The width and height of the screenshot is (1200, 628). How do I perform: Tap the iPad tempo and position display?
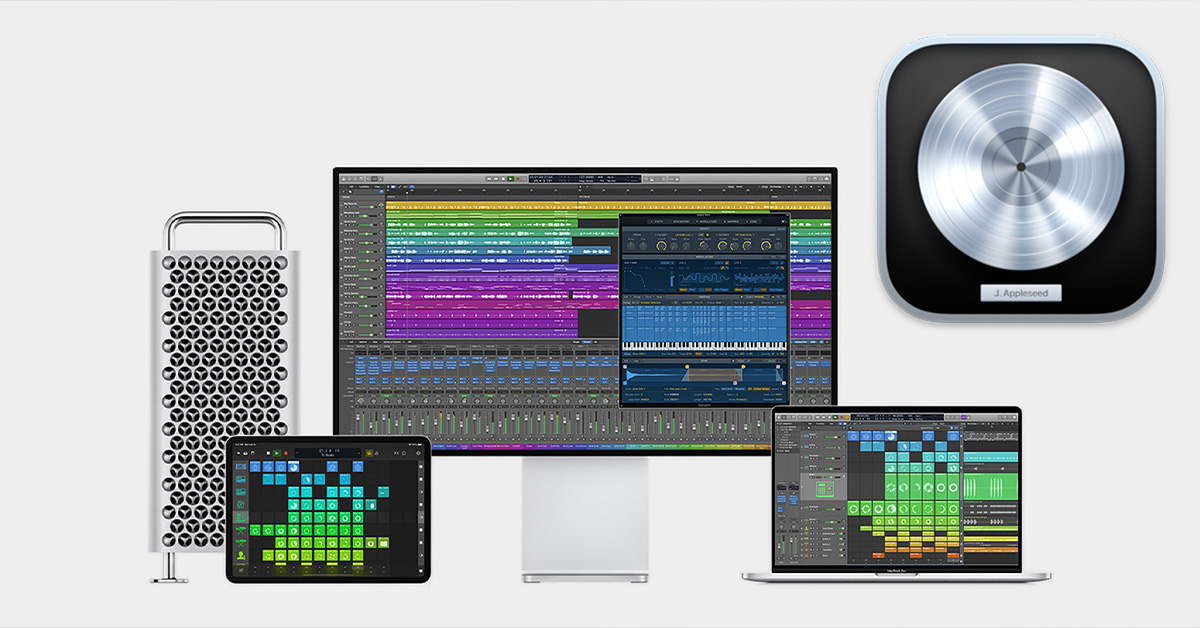pyautogui.click(x=328, y=453)
